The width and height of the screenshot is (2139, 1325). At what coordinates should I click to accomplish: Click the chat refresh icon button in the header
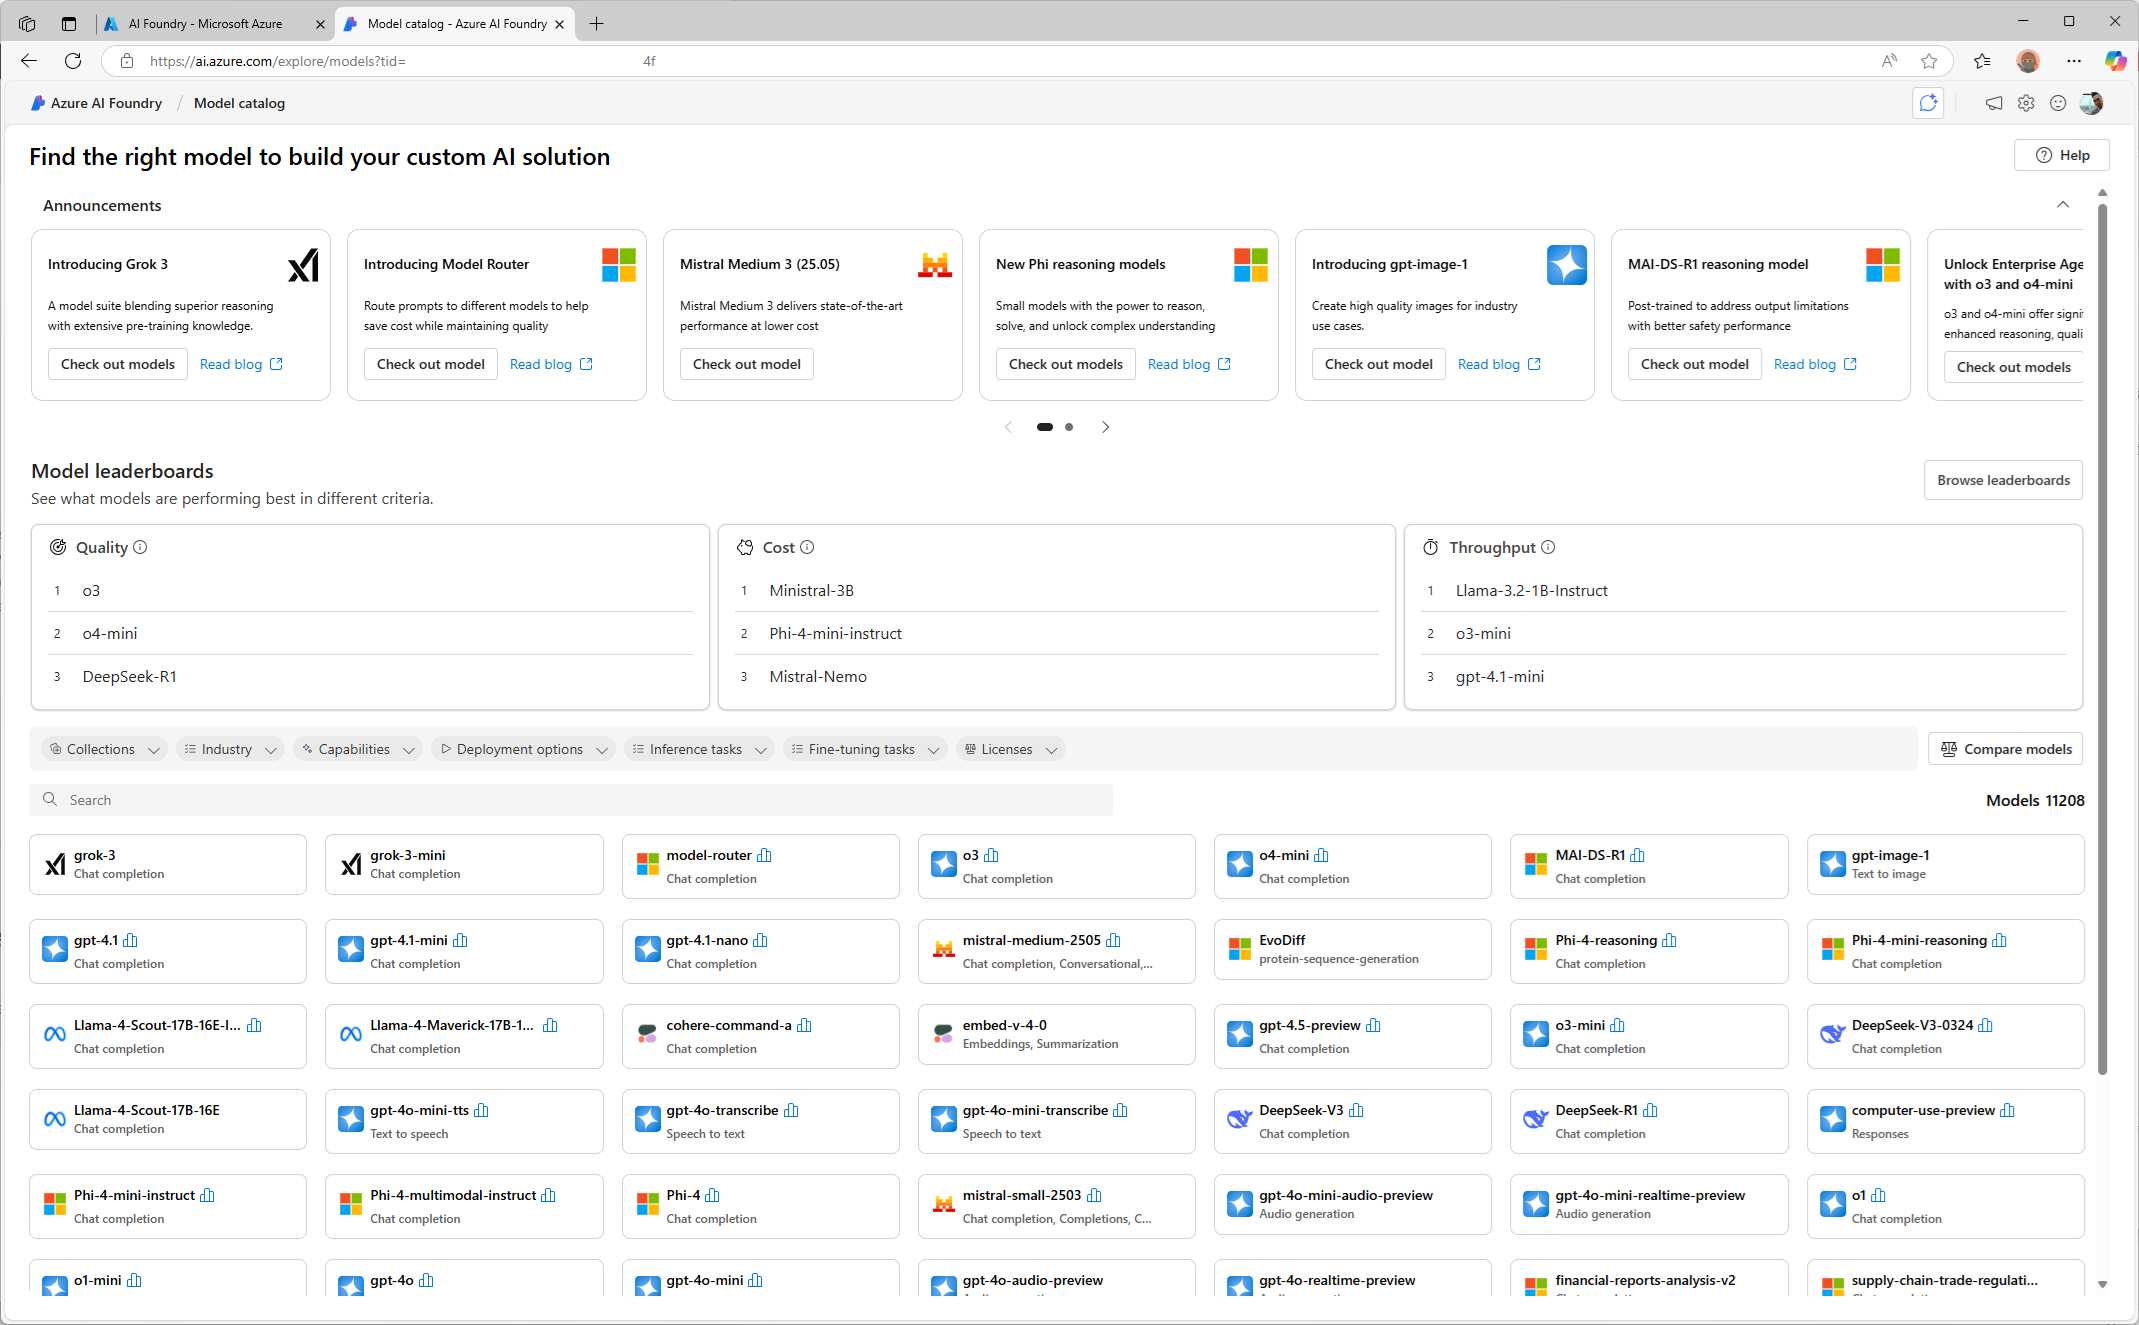tap(1928, 103)
